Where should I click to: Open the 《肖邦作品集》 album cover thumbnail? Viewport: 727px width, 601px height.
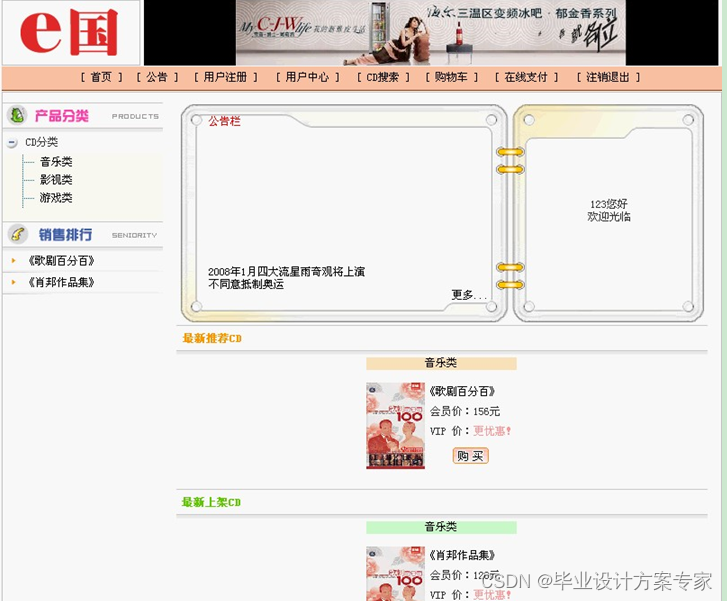tap(395, 574)
